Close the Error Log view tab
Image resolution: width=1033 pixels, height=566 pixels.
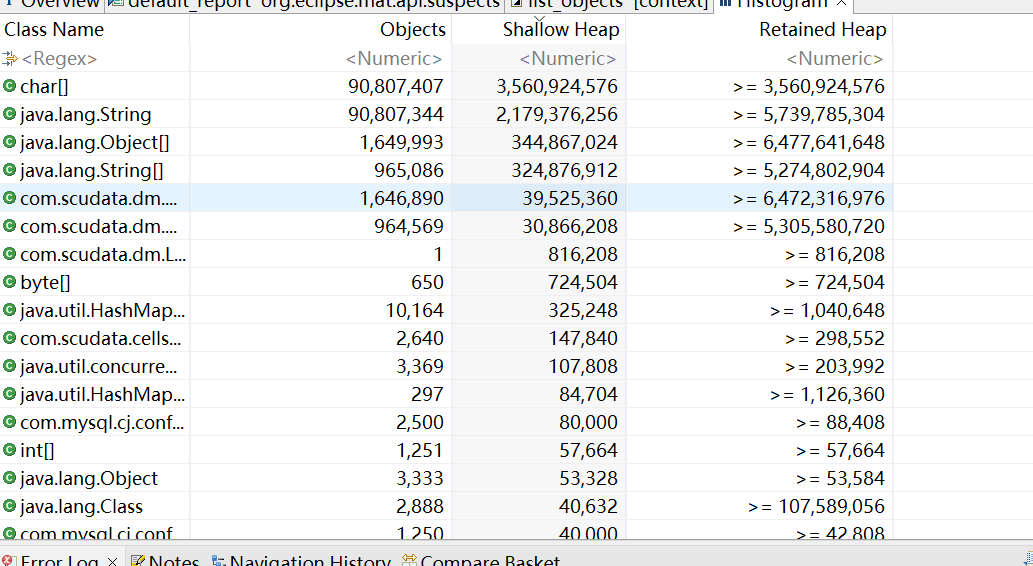(112, 561)
